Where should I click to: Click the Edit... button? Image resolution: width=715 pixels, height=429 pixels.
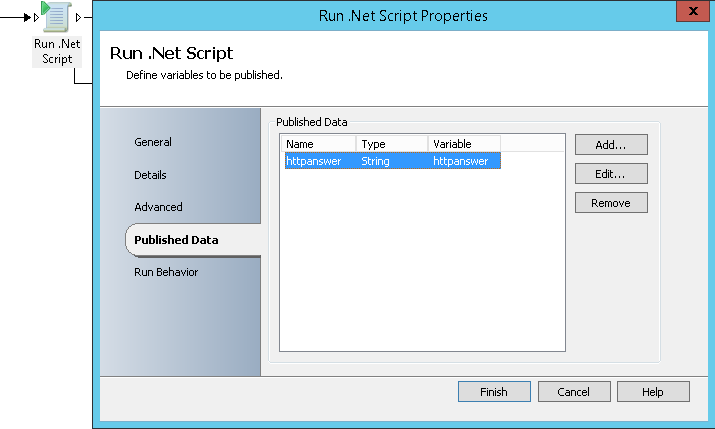(x=611, y=174)
